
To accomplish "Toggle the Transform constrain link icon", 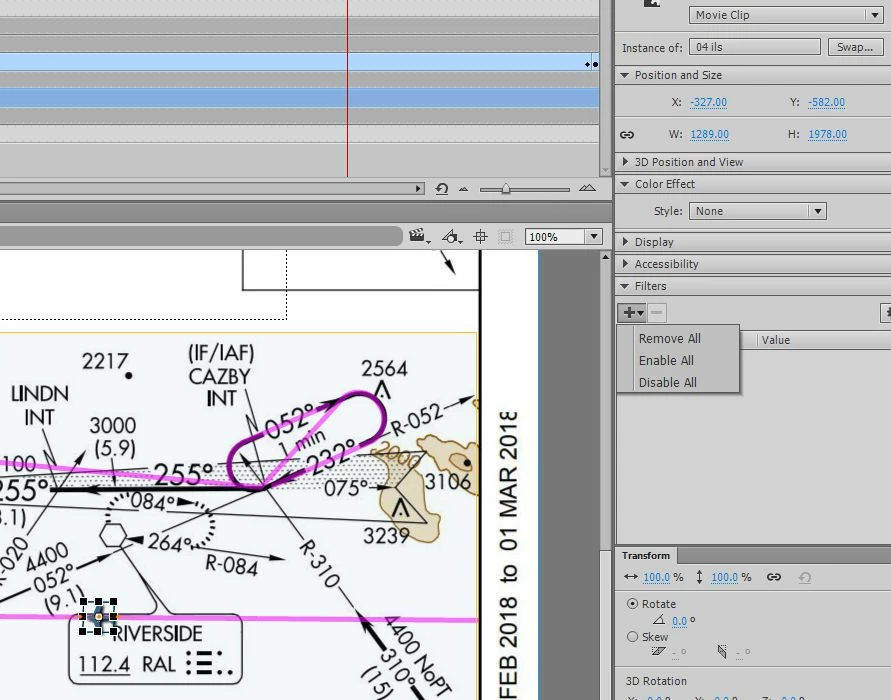I will point(773,577).
